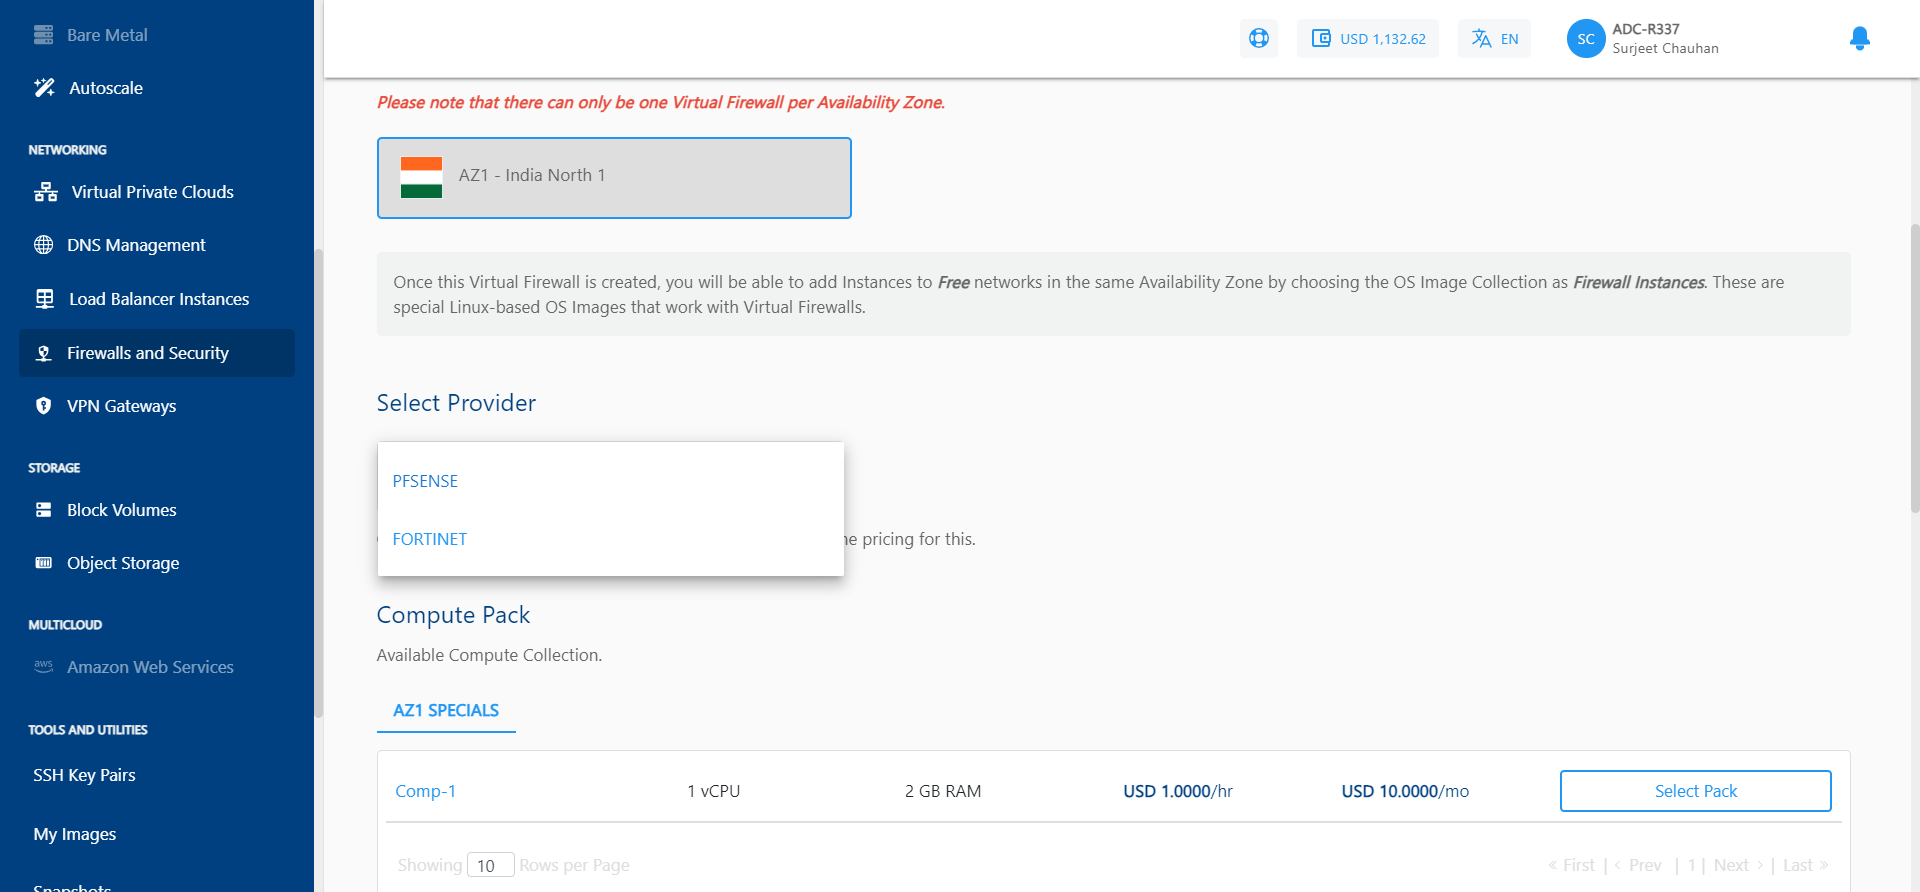Select AZ1 - India North 1 zone
The height and width of the screenshot is (892, 1920).
pyautogui.click(x=614, y=177)
